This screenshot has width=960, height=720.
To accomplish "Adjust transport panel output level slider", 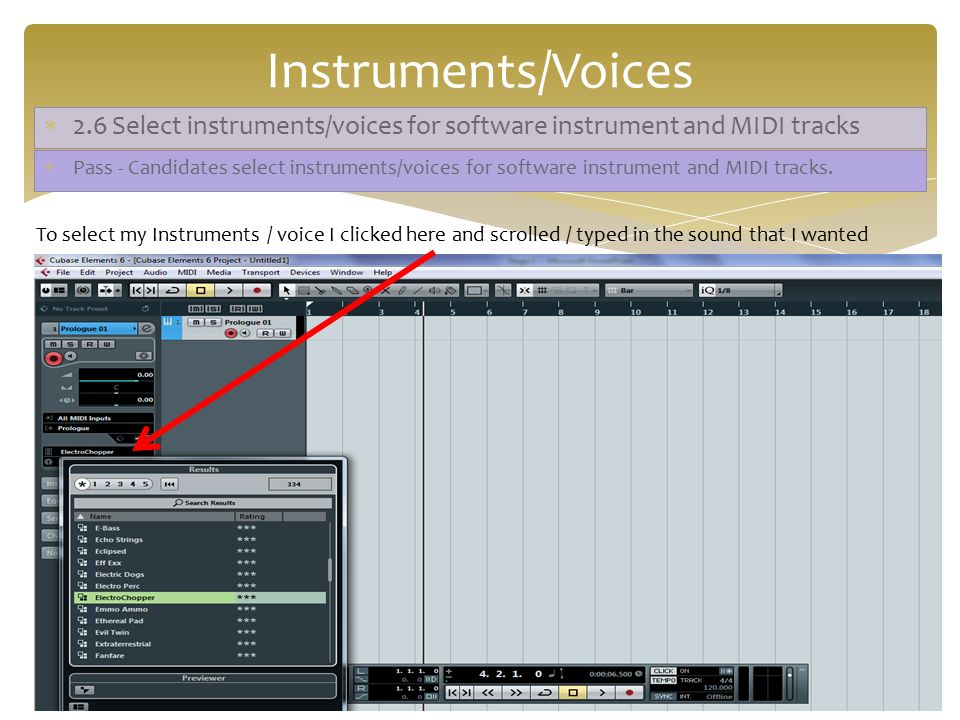I will 790,683.
